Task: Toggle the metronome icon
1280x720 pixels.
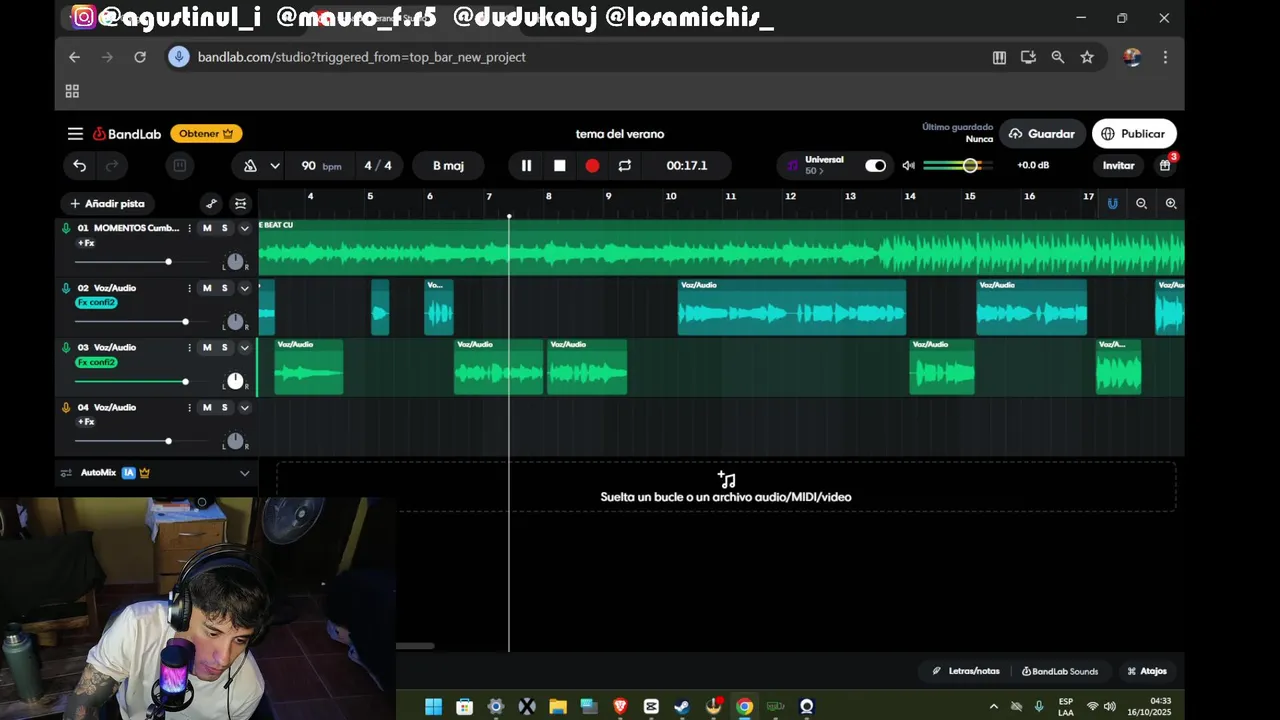Action: click(250, 166)
